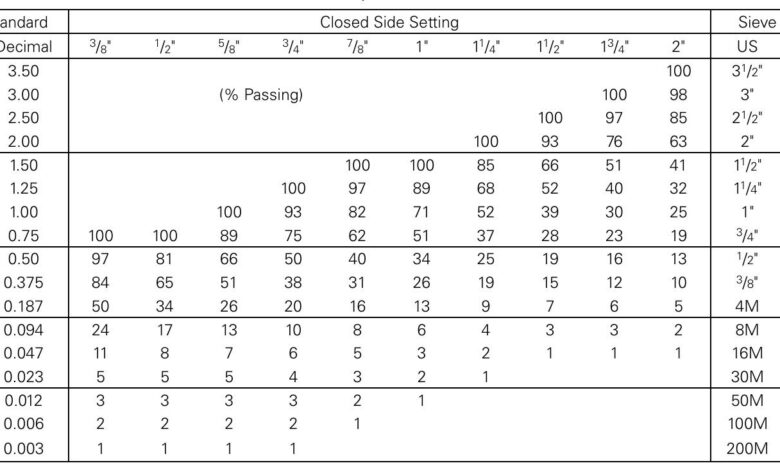Select the 3 1/2" sieve row label
780x470 pixels.
pyautogui.click(x=747, y=71)
